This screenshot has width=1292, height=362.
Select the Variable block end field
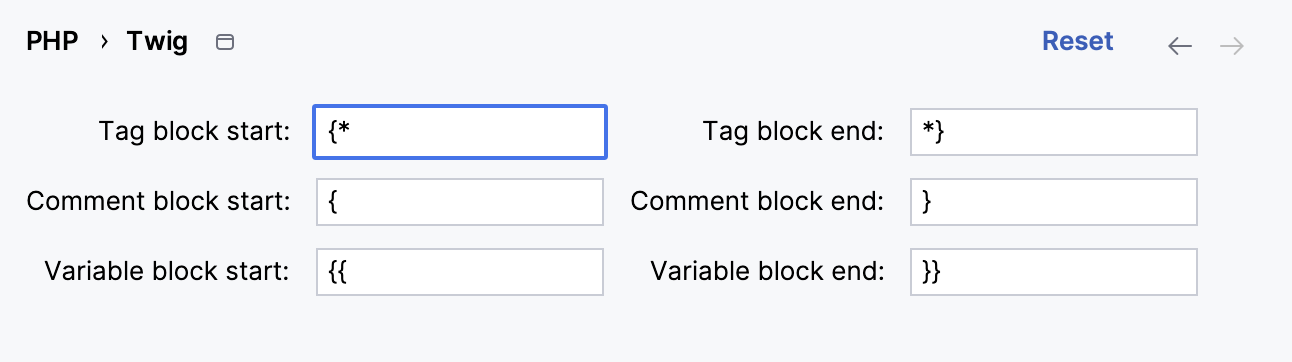(1054, 272)
